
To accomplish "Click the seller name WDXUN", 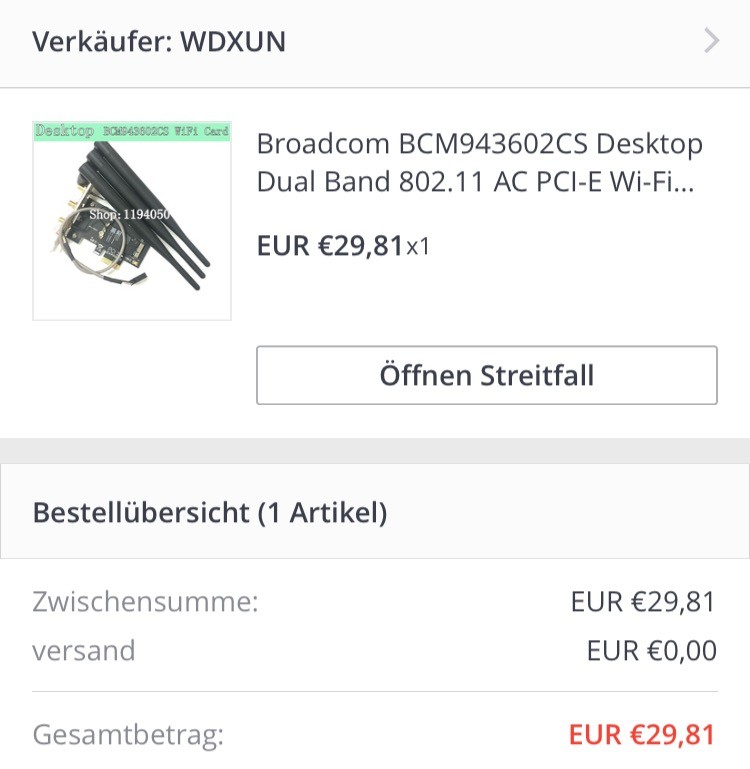I will pos(233,42).
